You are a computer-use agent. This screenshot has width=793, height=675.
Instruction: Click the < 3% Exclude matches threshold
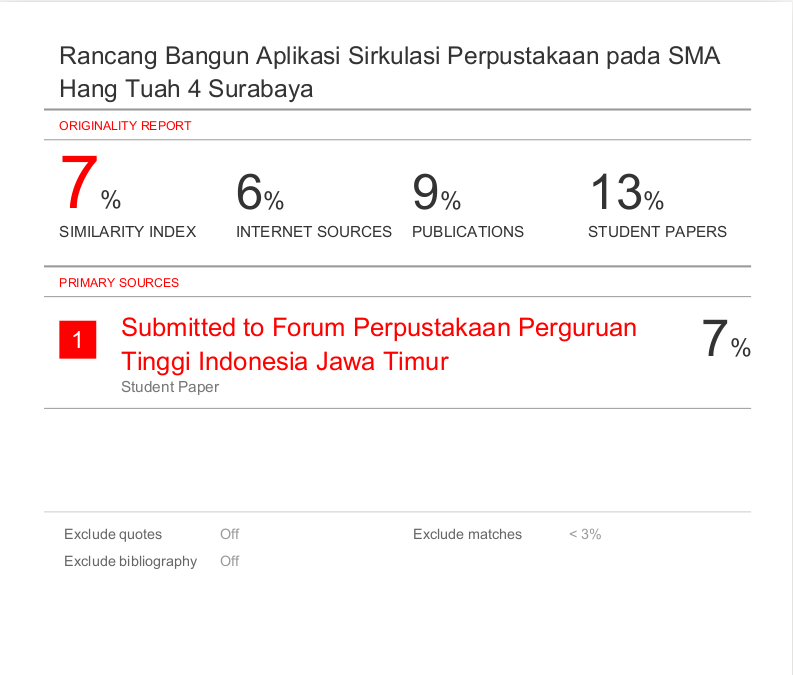585,534
